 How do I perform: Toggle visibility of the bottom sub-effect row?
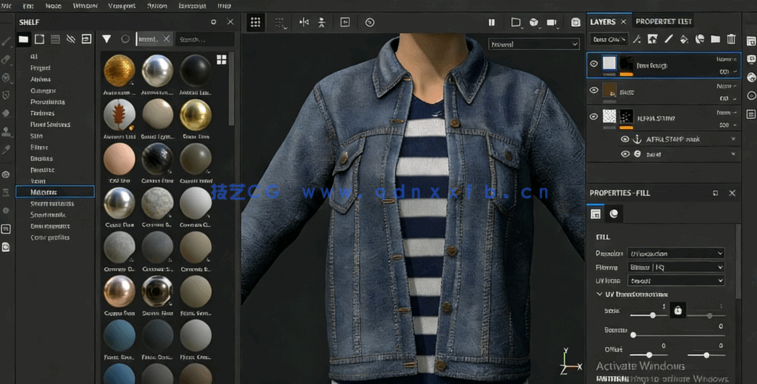[x=625, y=154]
